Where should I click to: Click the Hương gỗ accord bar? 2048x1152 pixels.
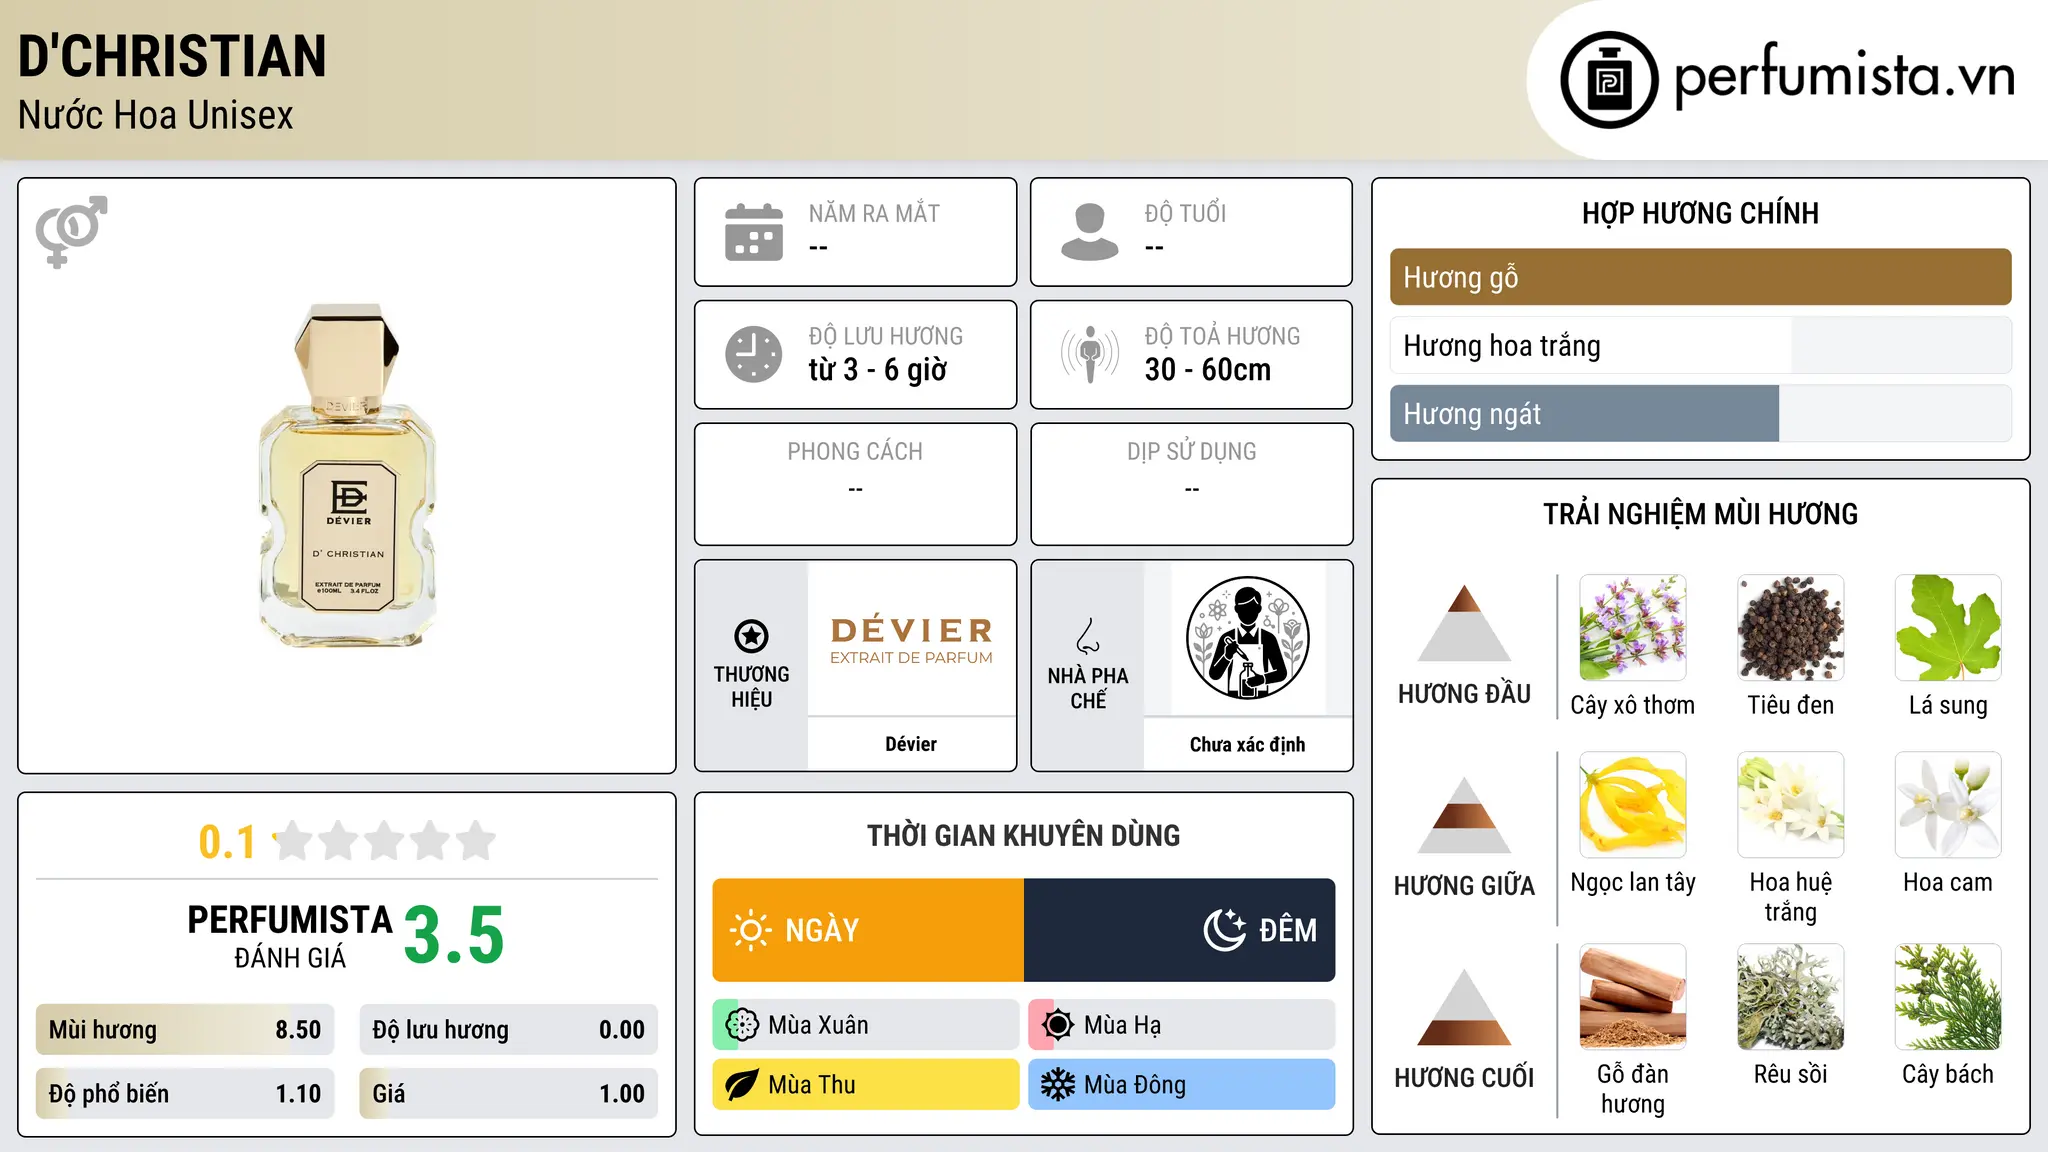tap(1700, 277)
